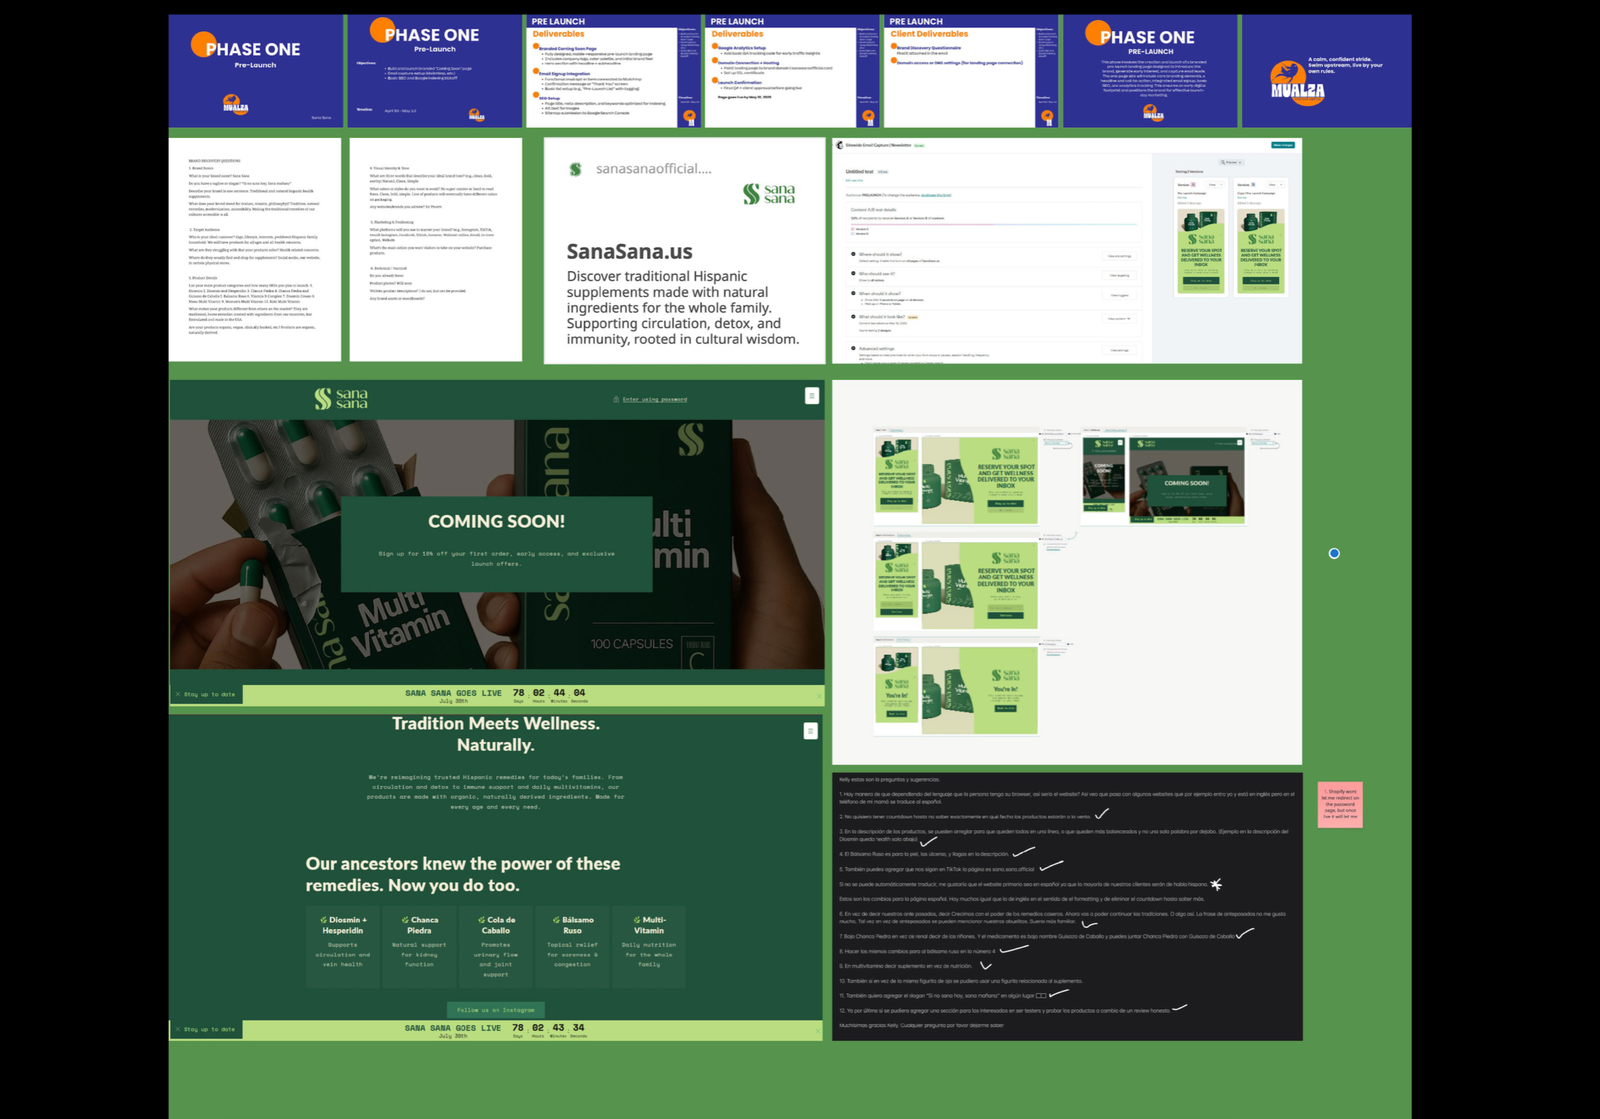Select the Version A popup preview
The height and width of the screenshot is (1119, 1600).
click(x=1200, y=251)
